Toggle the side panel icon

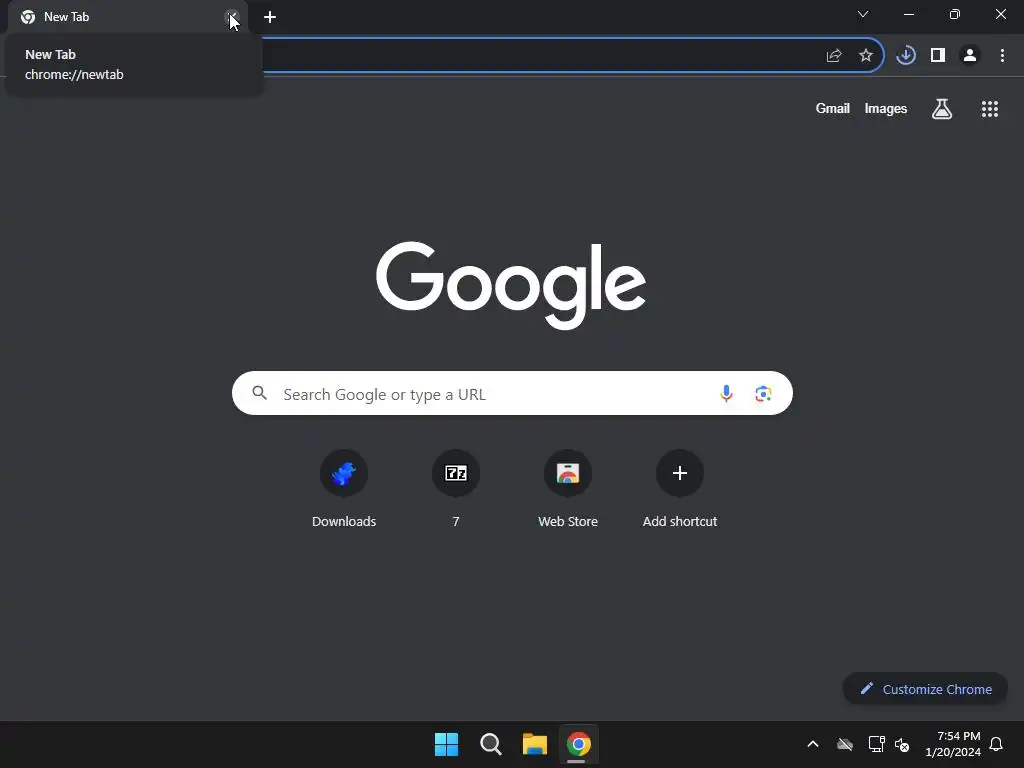tap(938, 56)
